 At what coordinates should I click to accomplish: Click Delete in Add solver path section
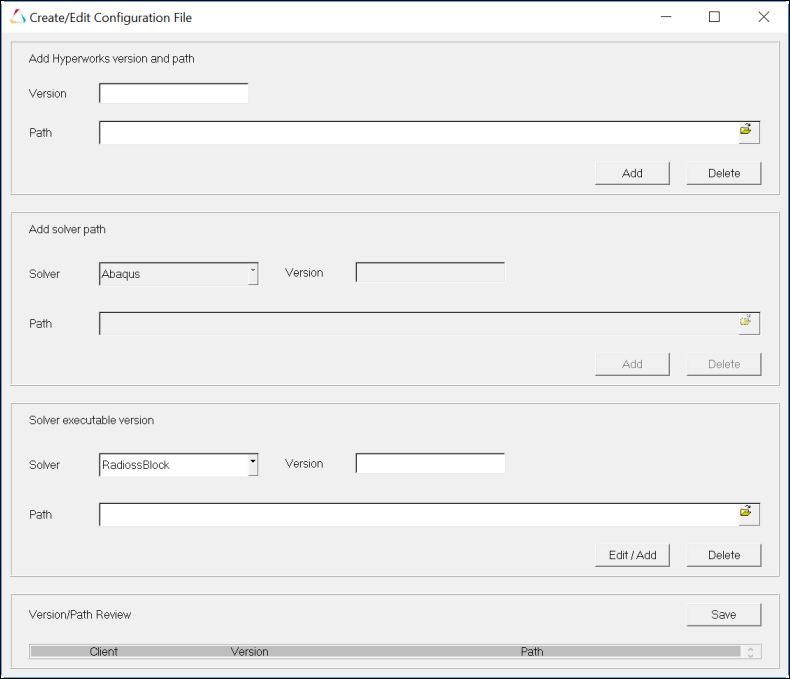(x=724, y=364)
